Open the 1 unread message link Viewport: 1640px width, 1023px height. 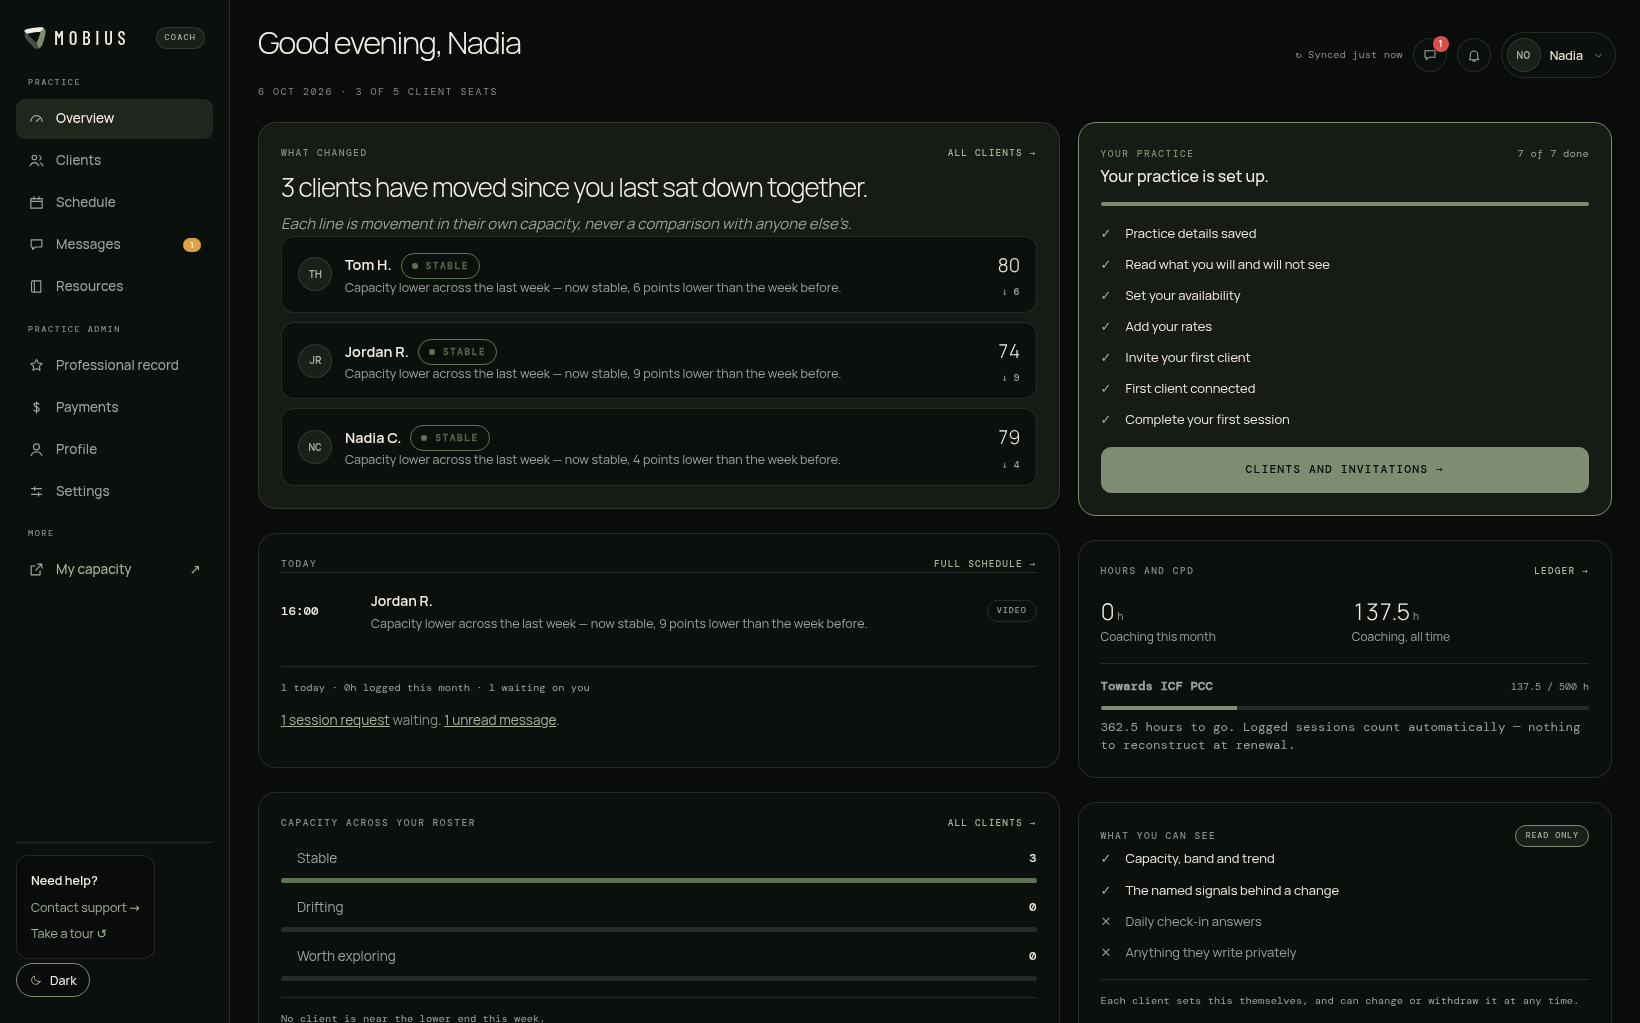(x=500, y=721)
